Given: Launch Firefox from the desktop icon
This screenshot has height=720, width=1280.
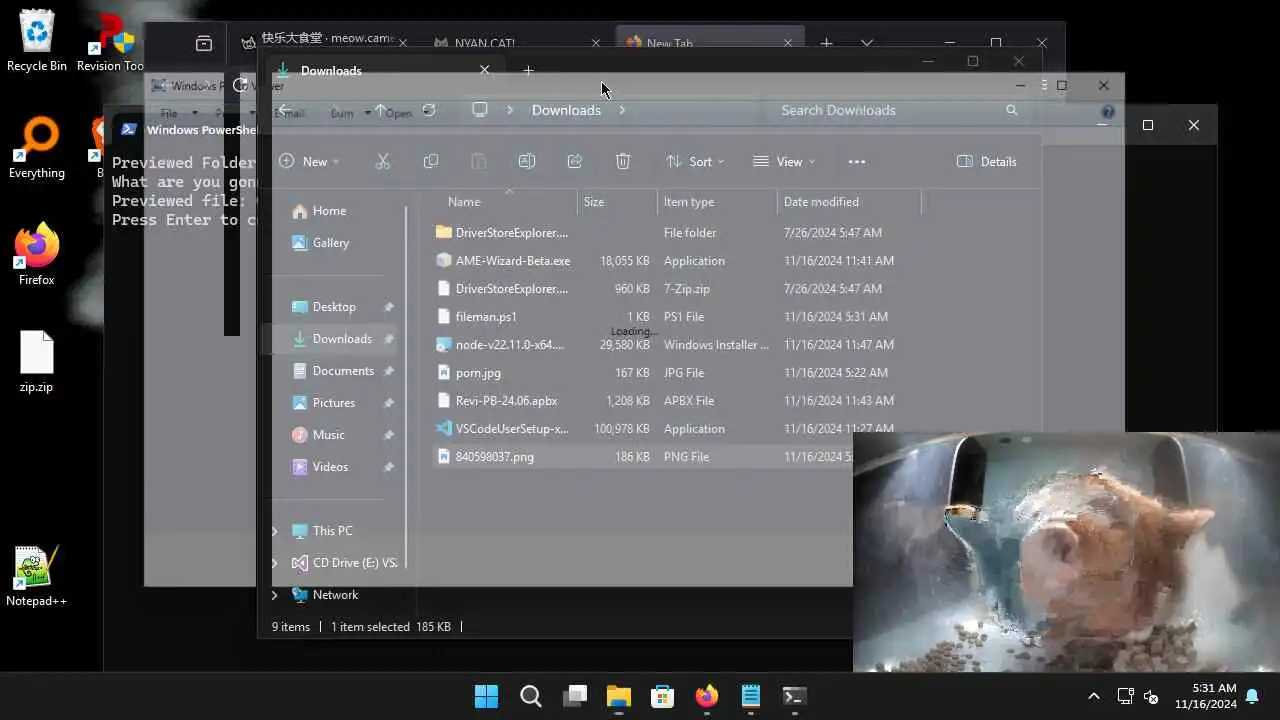Looking at the screenshot, I should click(37, 255).
